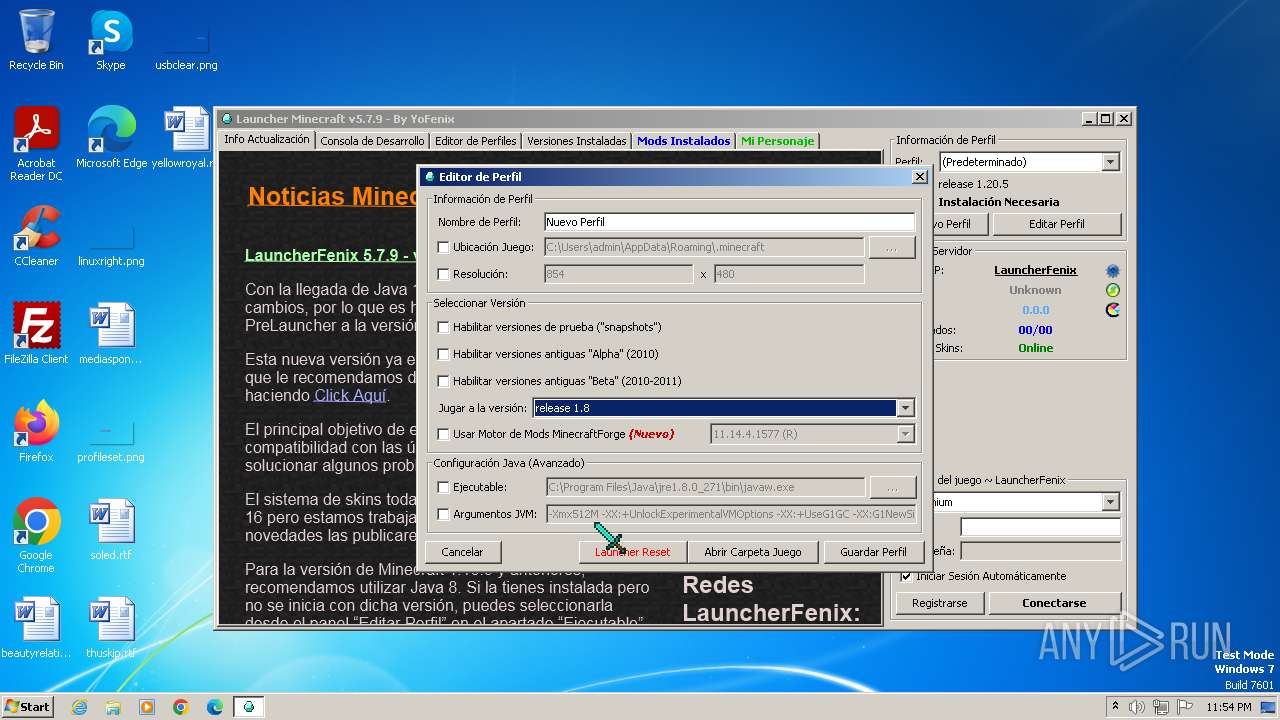
Task: Open Microsoft Edge desktop shortcut
Action: [111, 138]
